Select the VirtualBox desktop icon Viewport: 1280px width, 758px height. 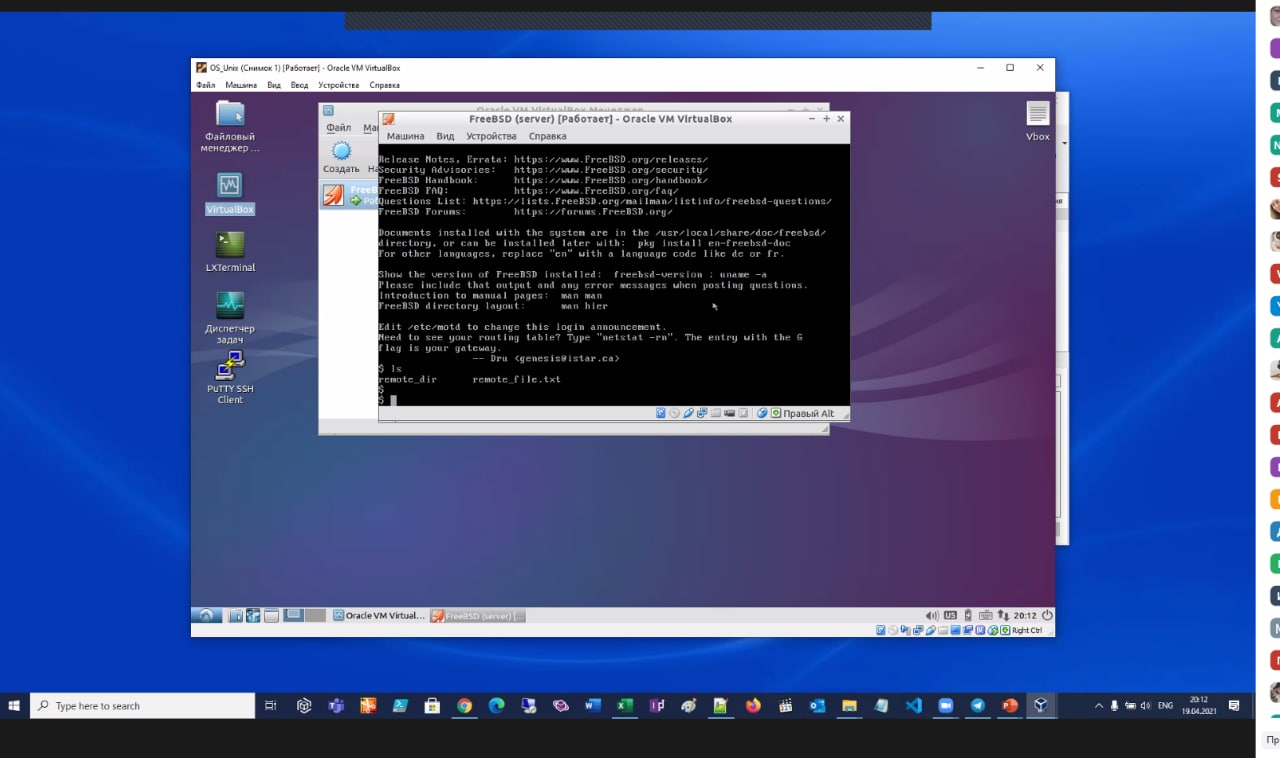230,194
